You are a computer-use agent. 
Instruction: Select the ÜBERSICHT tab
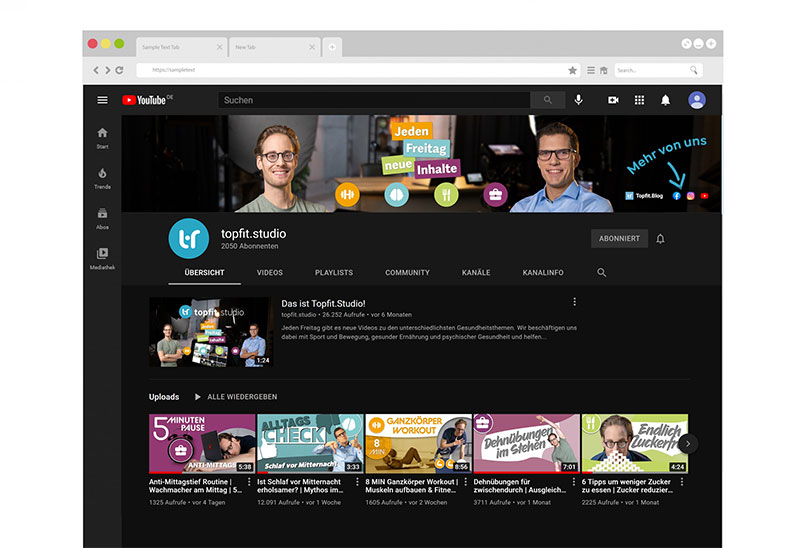[x=204, y=272]
